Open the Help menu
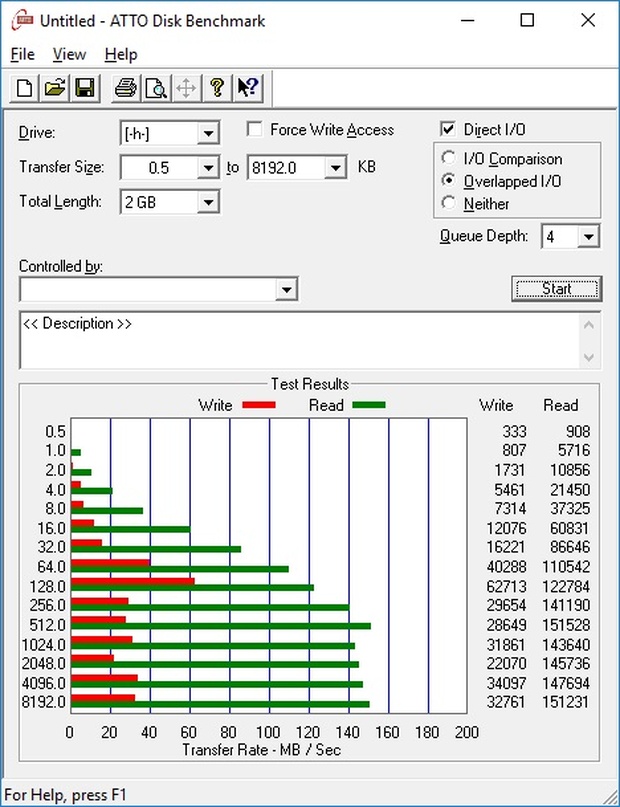Screen dimensions: 620x807 (x=121, y=54)
